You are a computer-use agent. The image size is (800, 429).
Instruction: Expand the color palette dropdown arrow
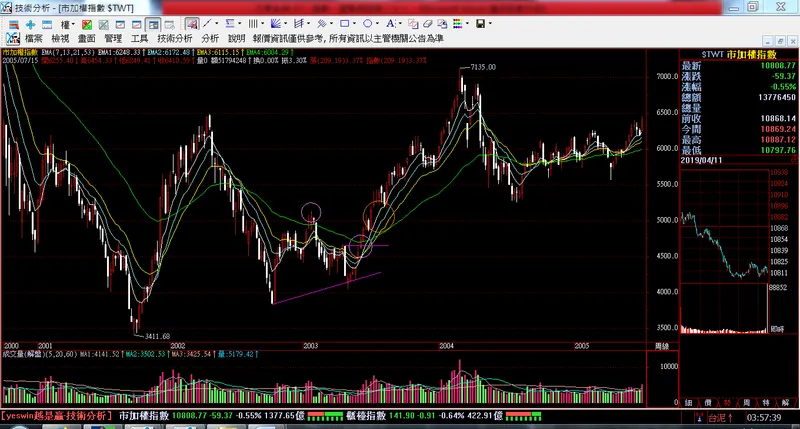[467, 23]
